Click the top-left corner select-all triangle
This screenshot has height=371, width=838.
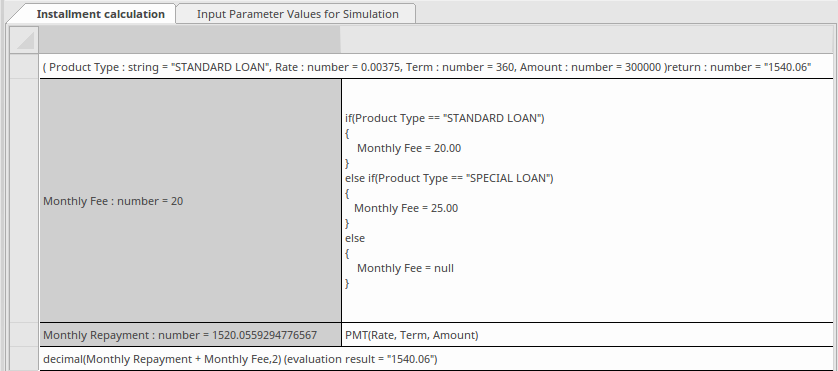25,40
